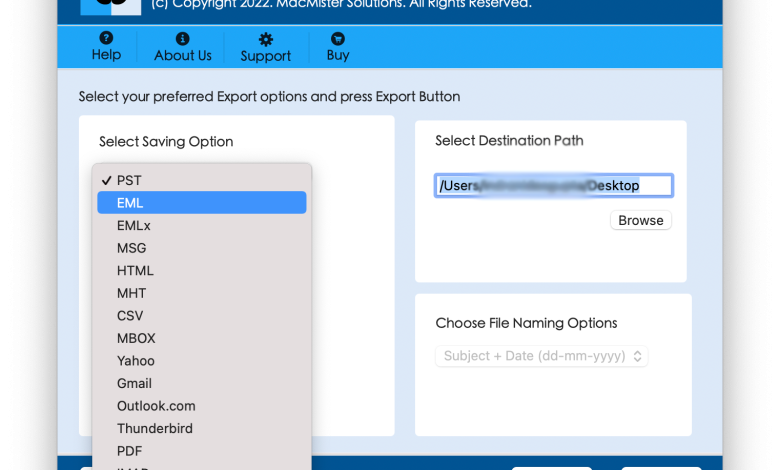Pick MSG as saving option
Viewport: 780px width, 470px height.
tap(201, 248)
